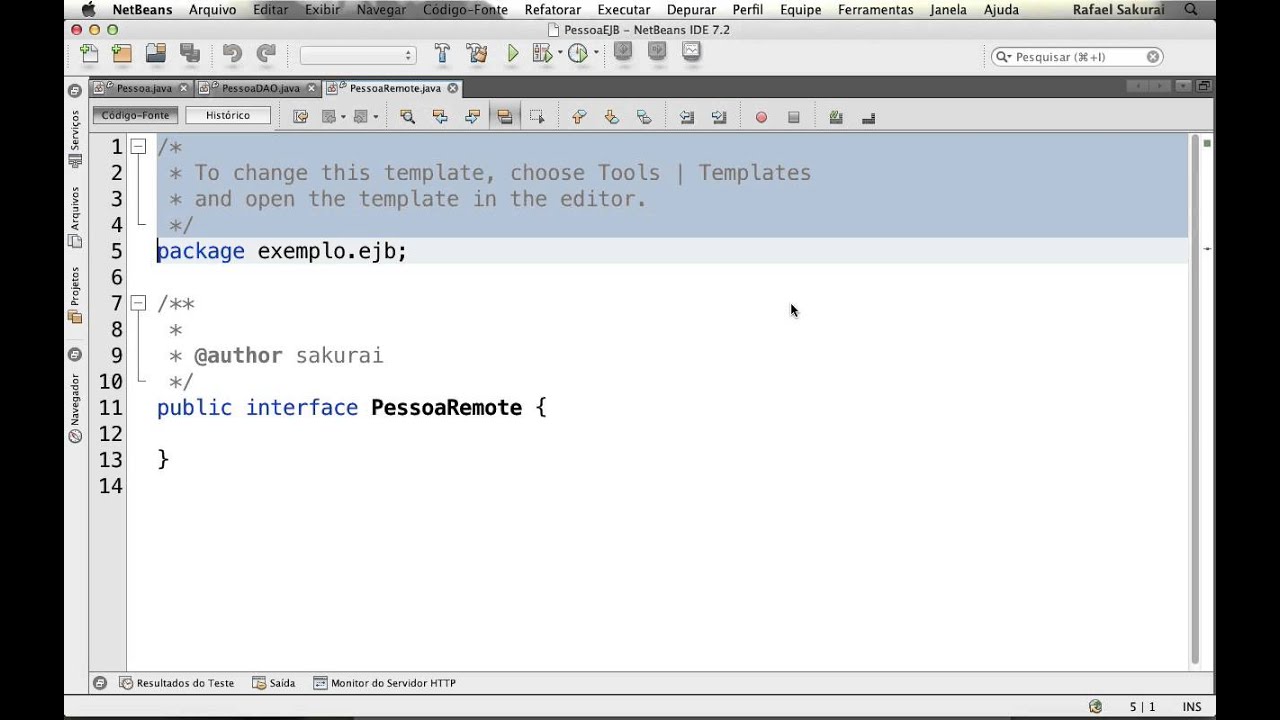The image size is (1280, 720).
Task: Click the Save All icon
Action: (x=188, y=54)
